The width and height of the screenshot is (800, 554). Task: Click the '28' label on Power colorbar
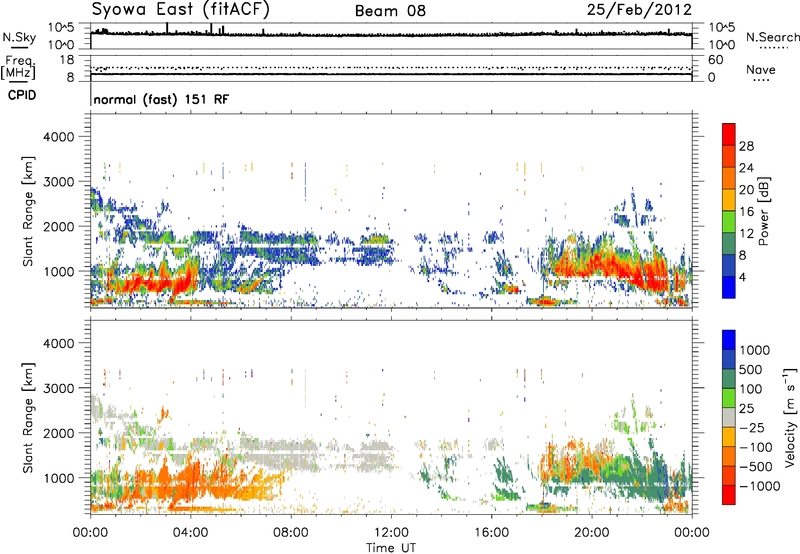coord(746,146)
